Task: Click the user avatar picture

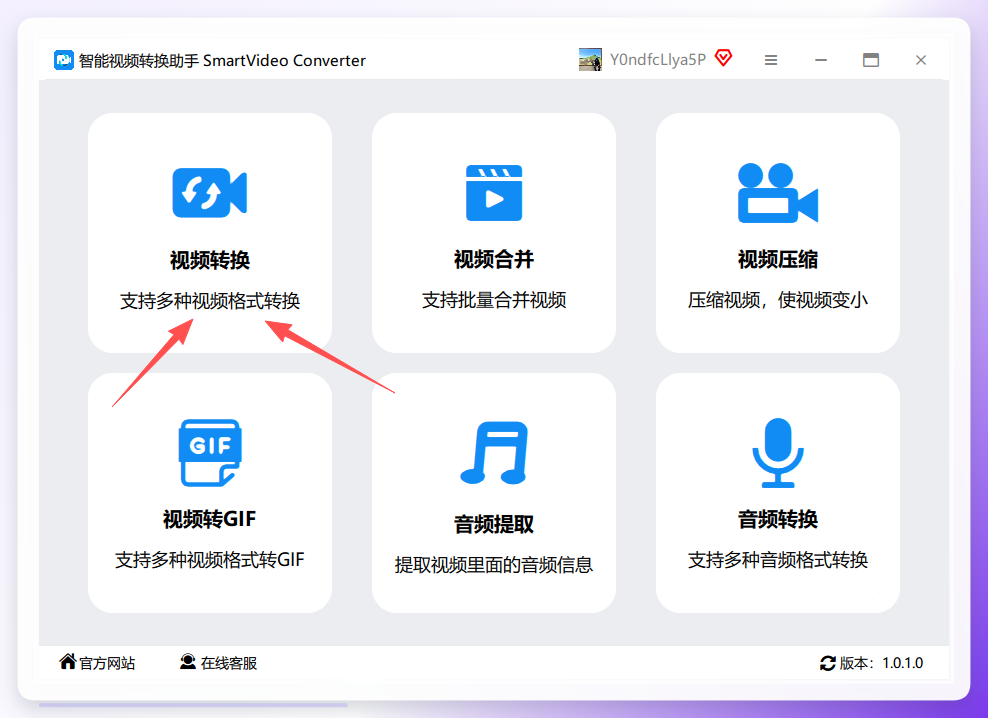Action: coord(590,60)
